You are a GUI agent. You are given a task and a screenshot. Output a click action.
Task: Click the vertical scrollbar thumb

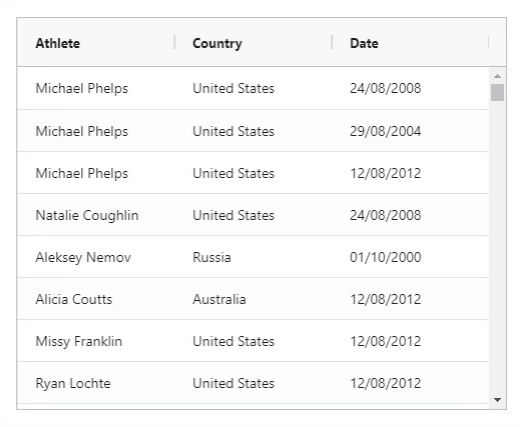(x=497, y=93)
